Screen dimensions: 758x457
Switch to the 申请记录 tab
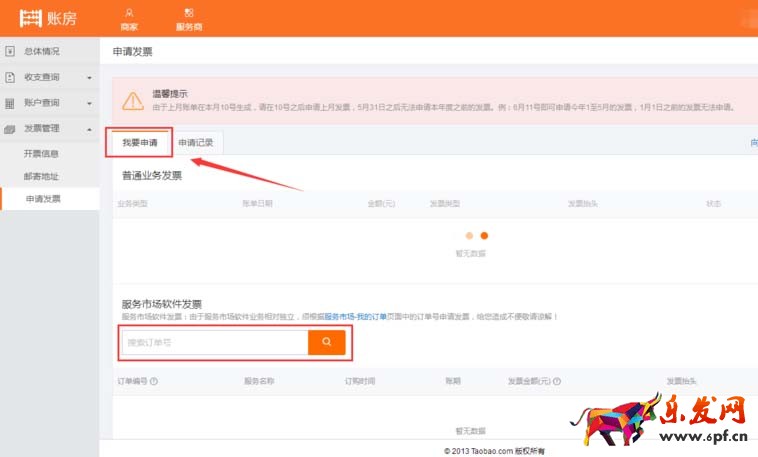coord(195,143)
